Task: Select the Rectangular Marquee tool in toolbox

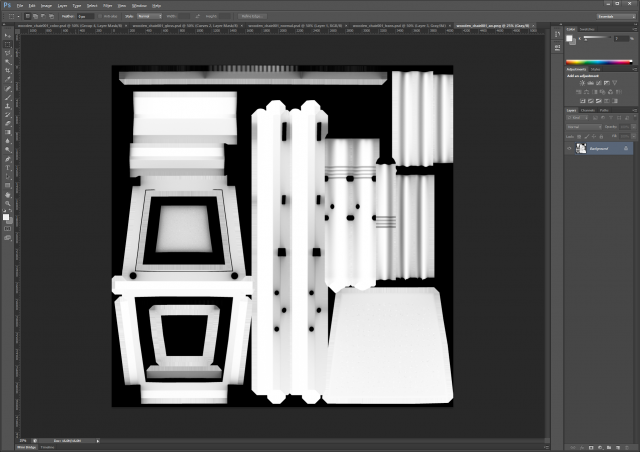Action: pyautogui.click(x=7, y=45)
